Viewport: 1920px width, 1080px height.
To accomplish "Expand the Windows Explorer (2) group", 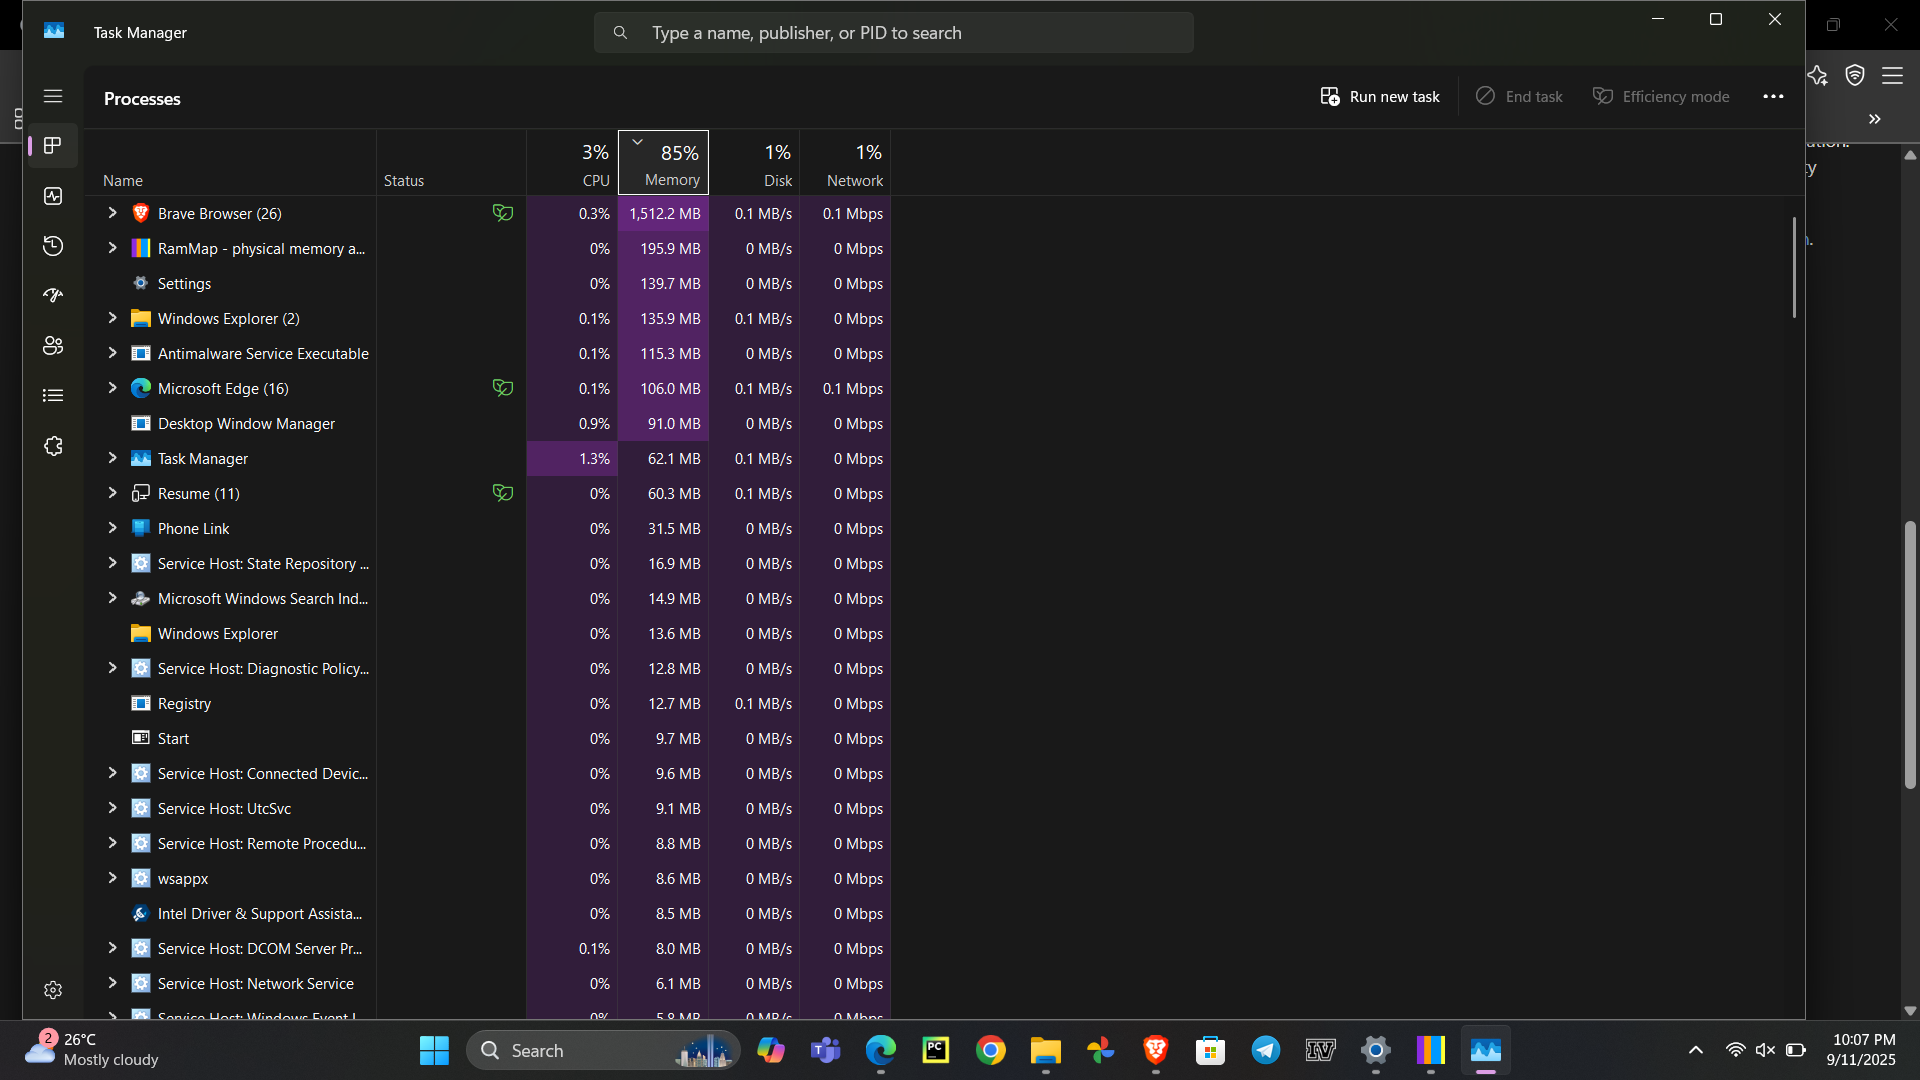I will coord(112,318).
